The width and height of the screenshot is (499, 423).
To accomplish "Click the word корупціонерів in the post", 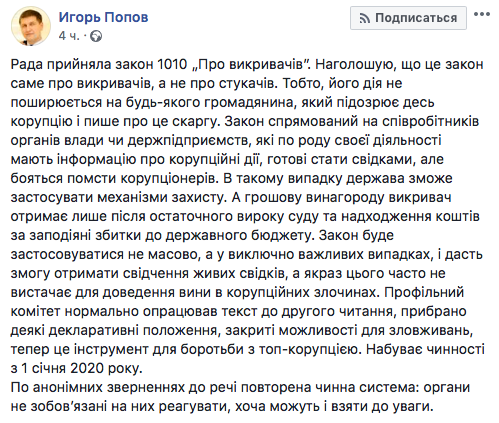I will (x=168, y=179).
